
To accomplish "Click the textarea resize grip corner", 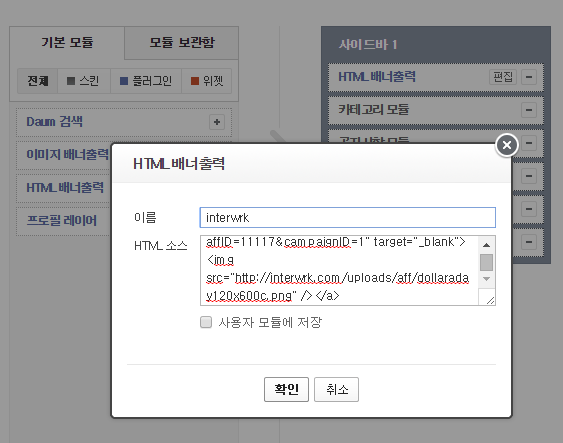I will (x=490, y=300).
